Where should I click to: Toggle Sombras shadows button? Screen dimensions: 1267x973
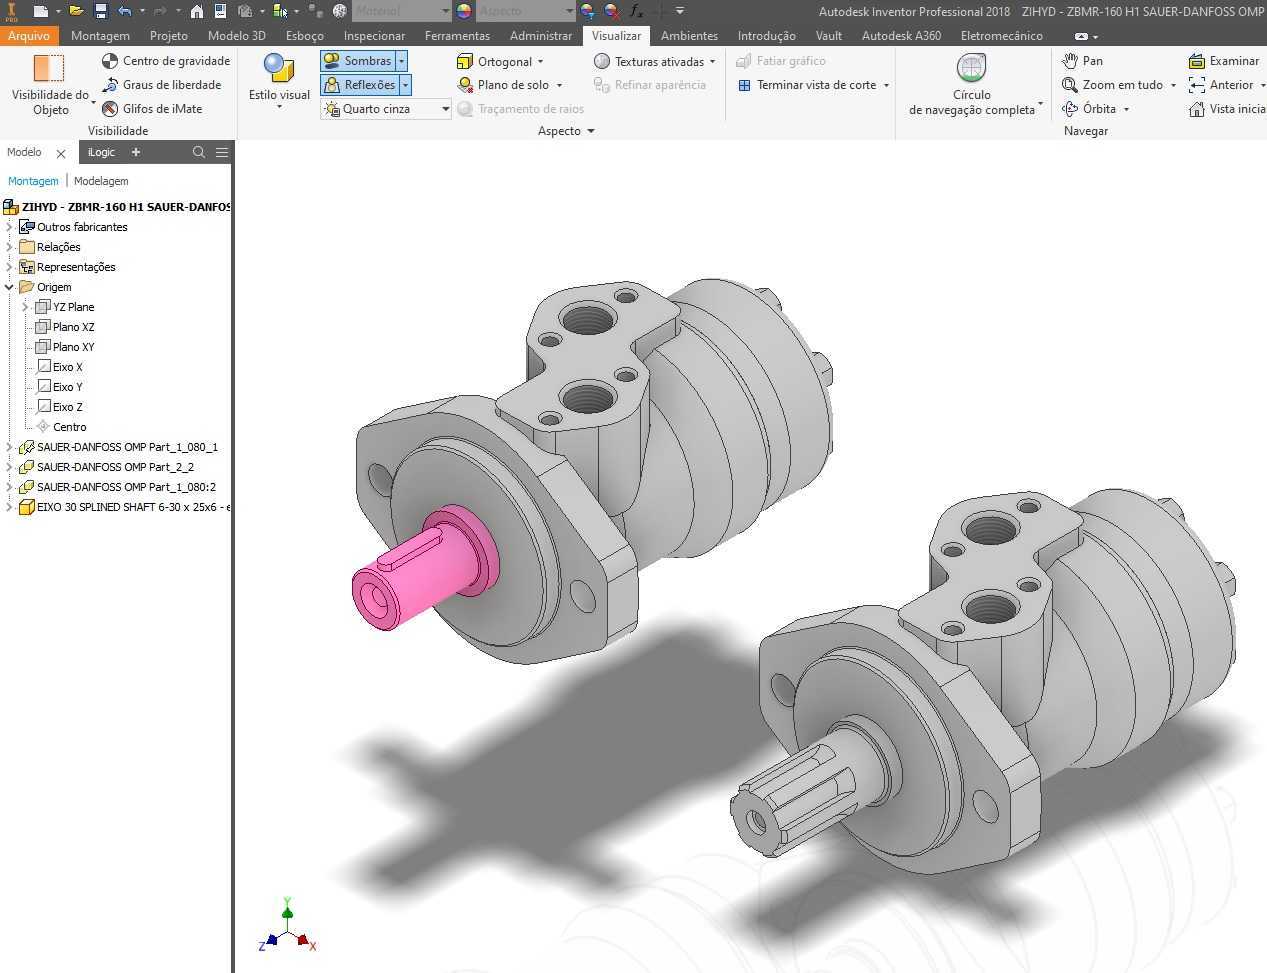click(x=358, y=61)
